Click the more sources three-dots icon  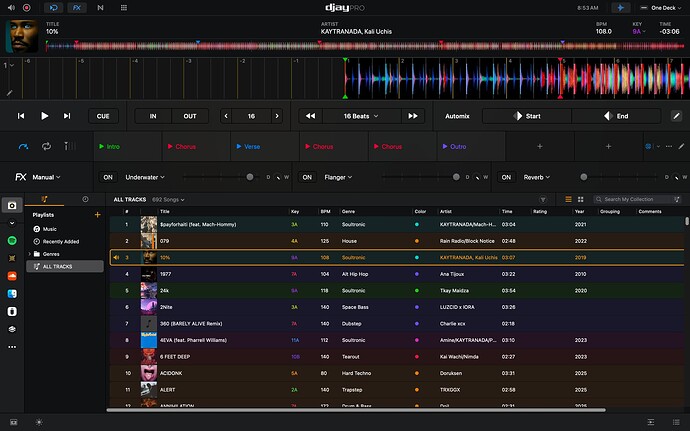(12, 347)
